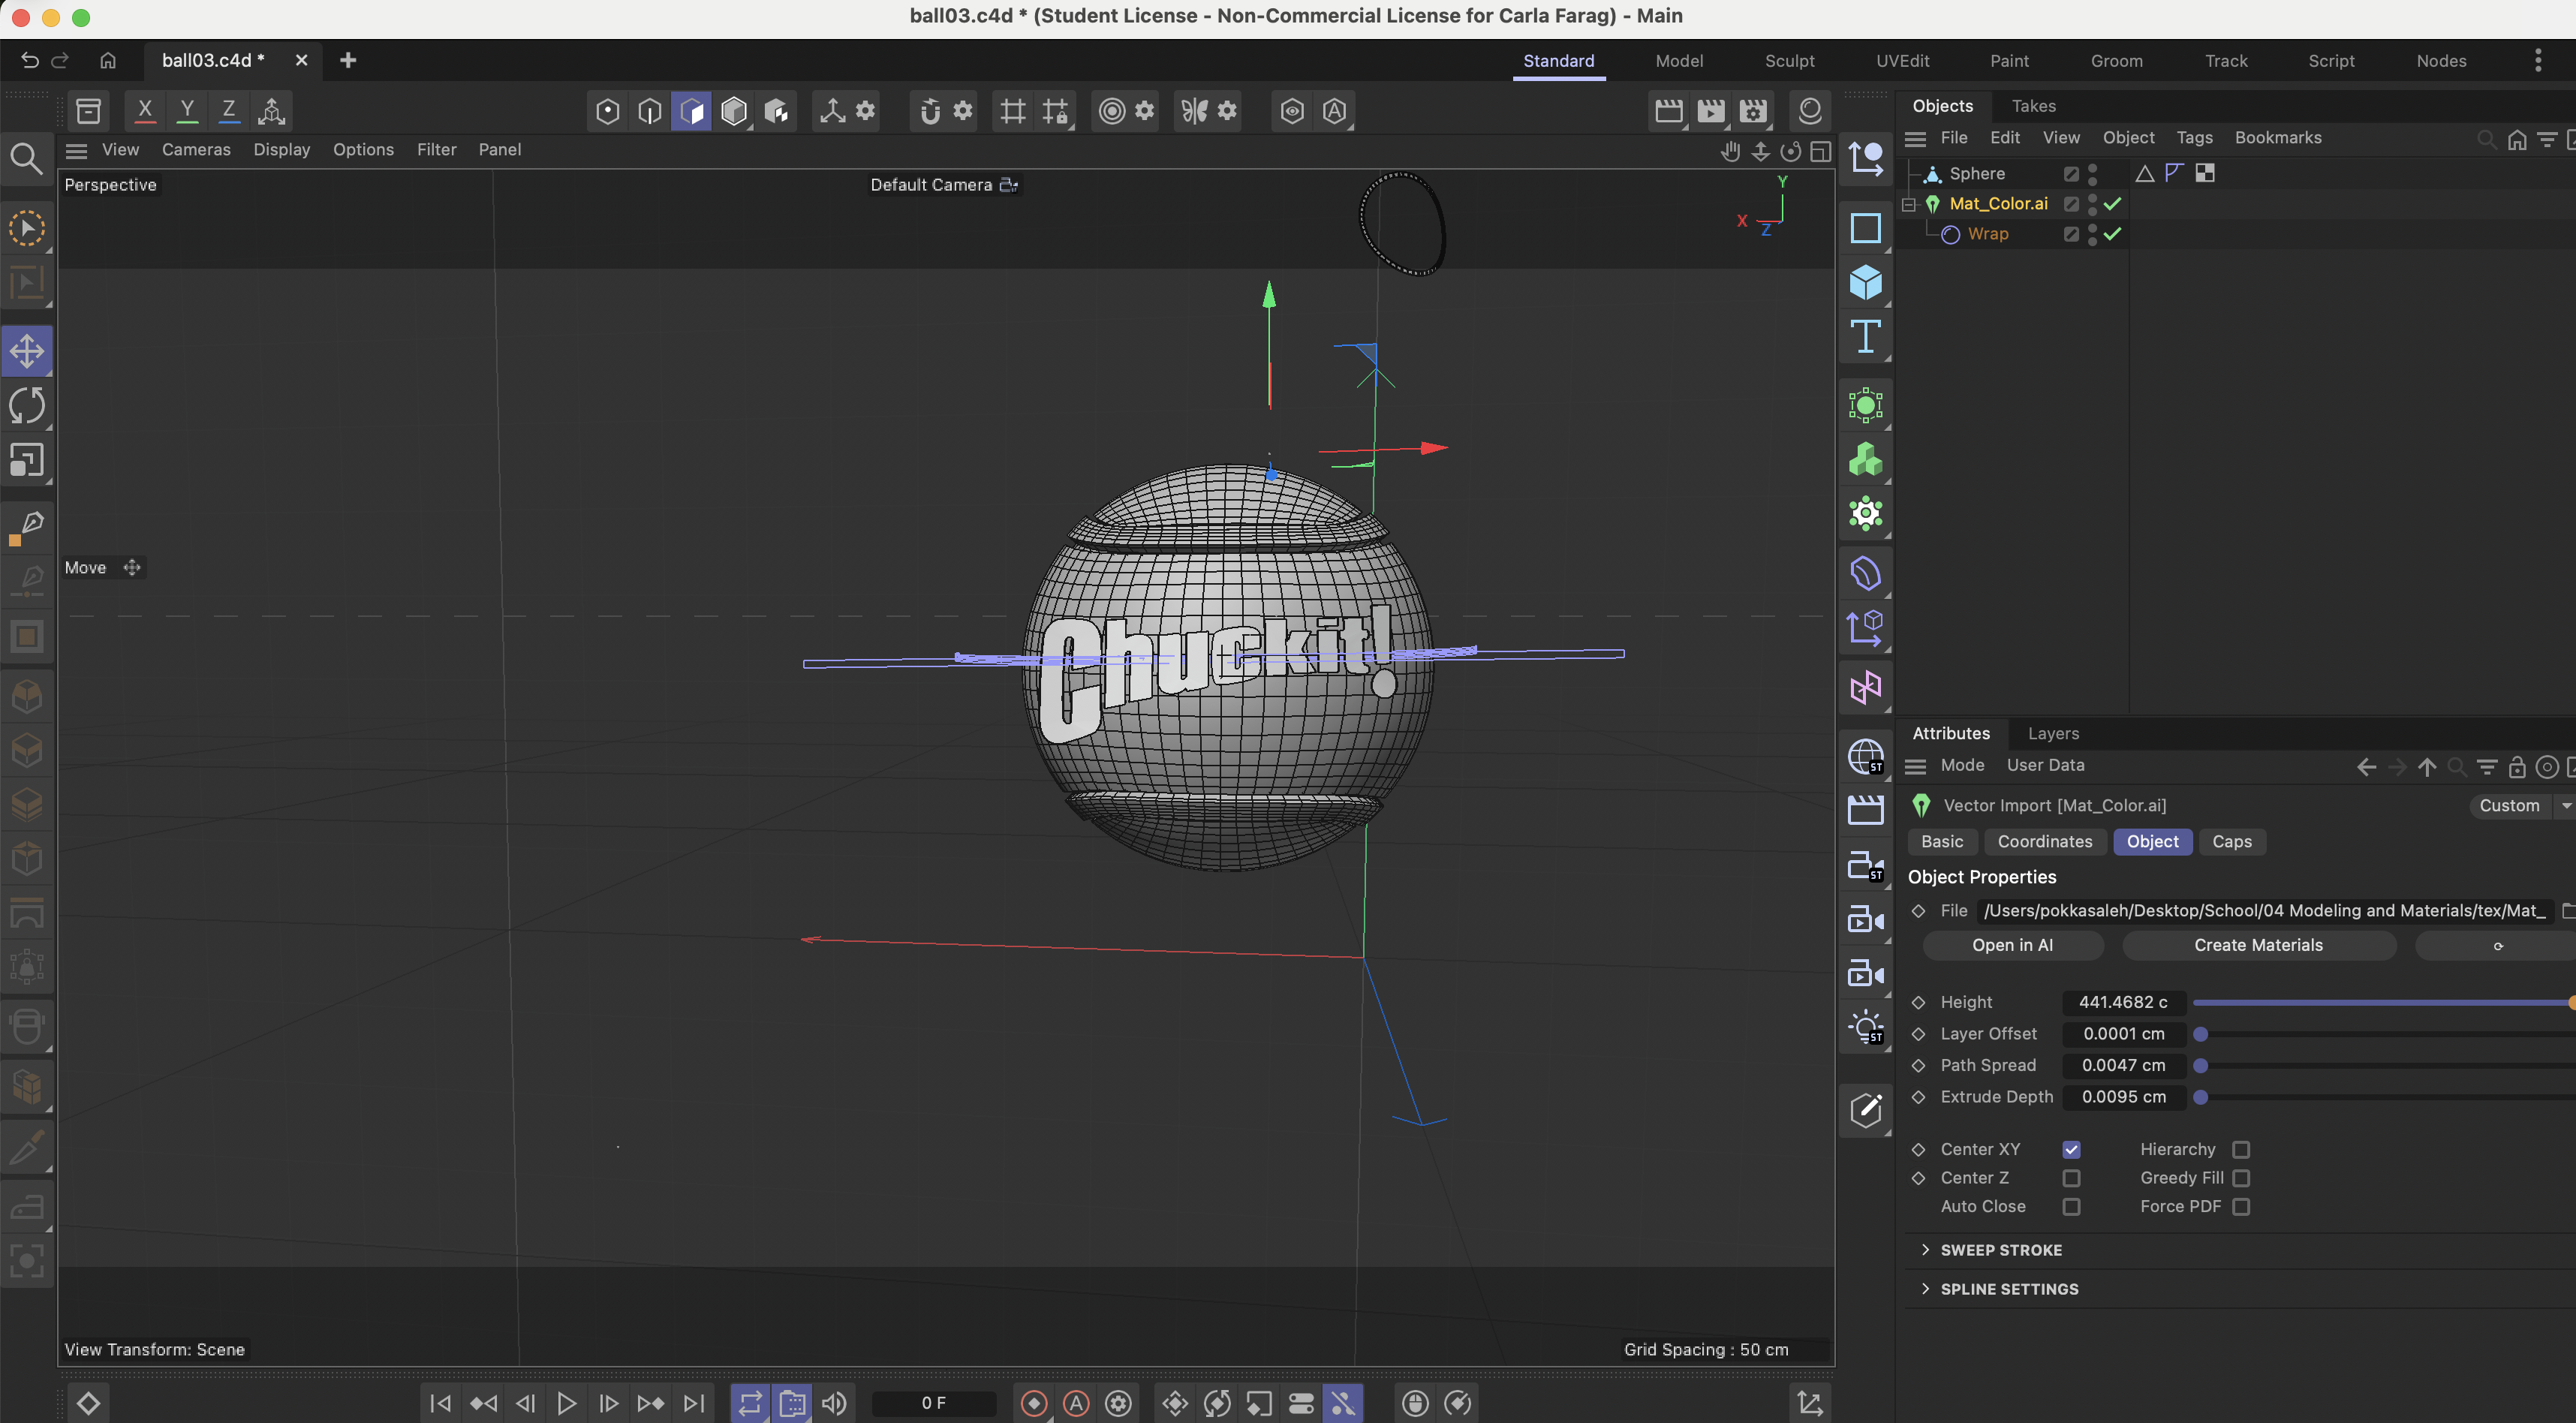Enable the Auto Close checkbox
Image resolution: width=2576 pixels, height=1423 pixels.
[x=2071, y=1207]
